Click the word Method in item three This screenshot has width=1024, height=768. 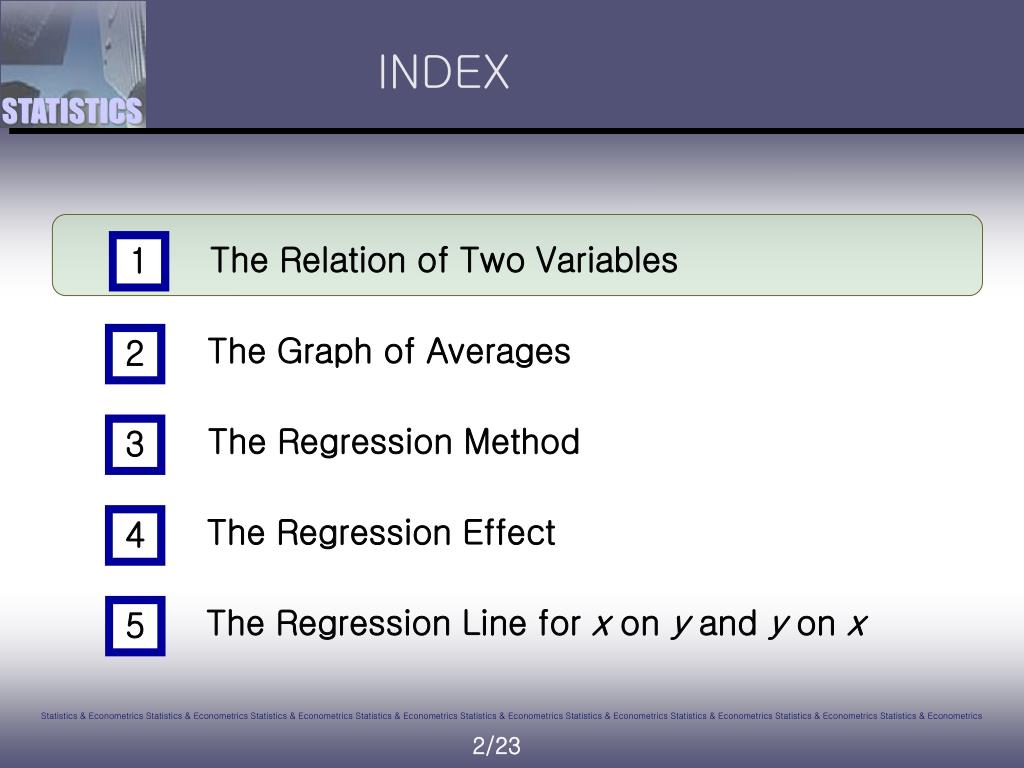pos(521,442)
